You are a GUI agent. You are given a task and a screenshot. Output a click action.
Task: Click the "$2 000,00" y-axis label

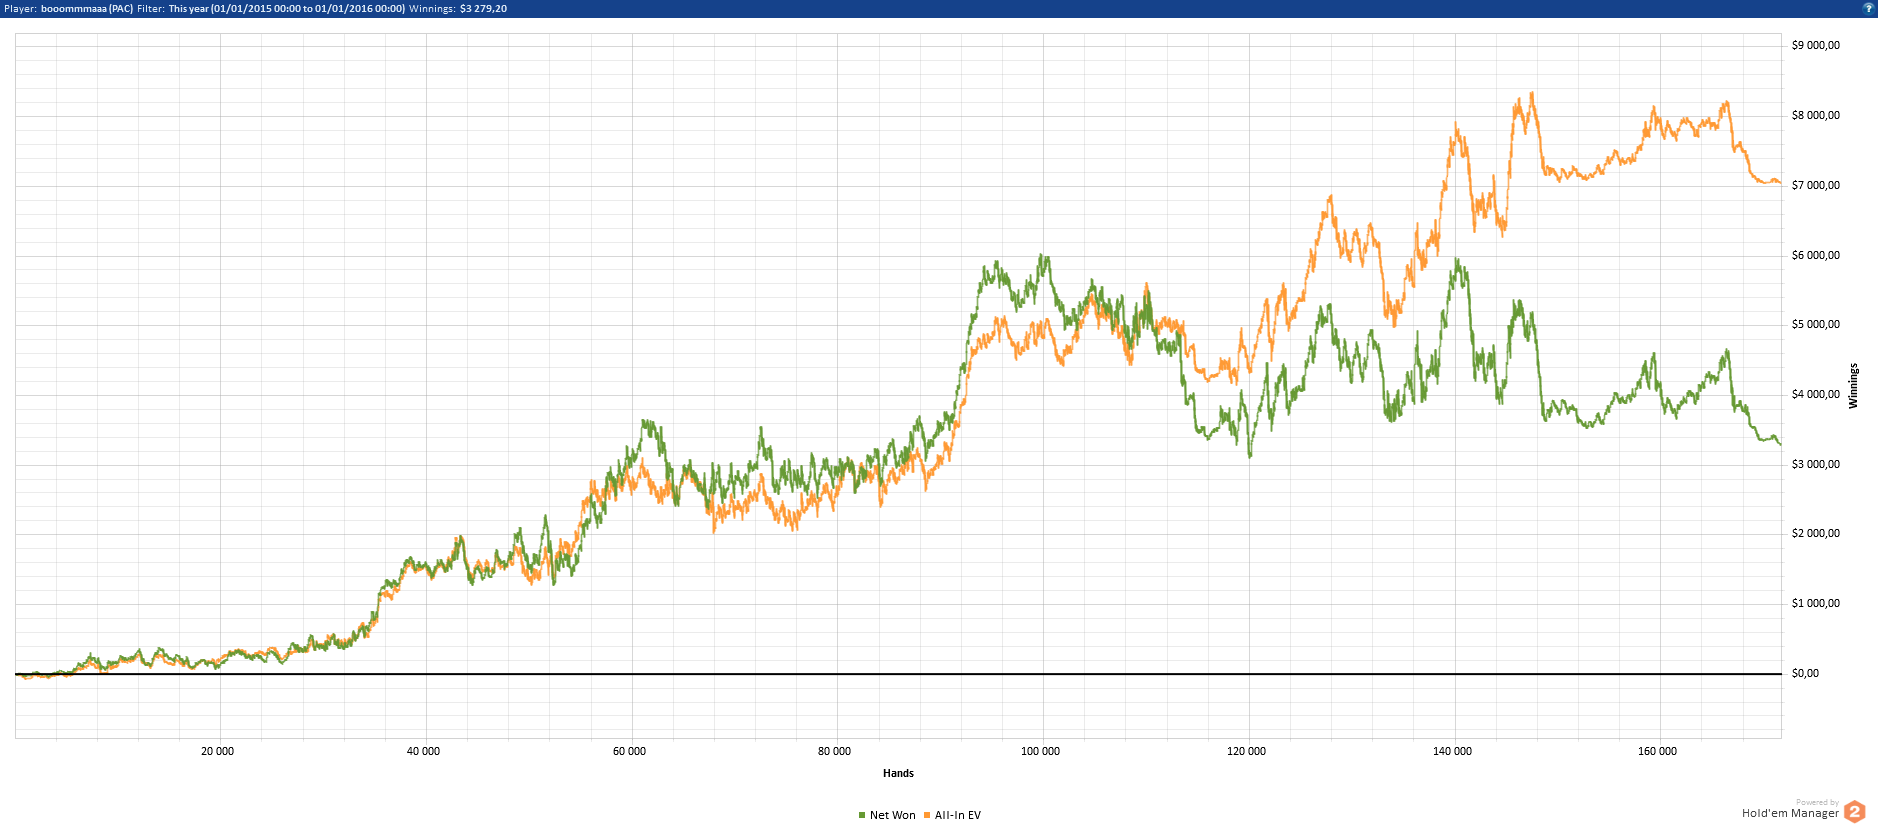point(1815,533)
